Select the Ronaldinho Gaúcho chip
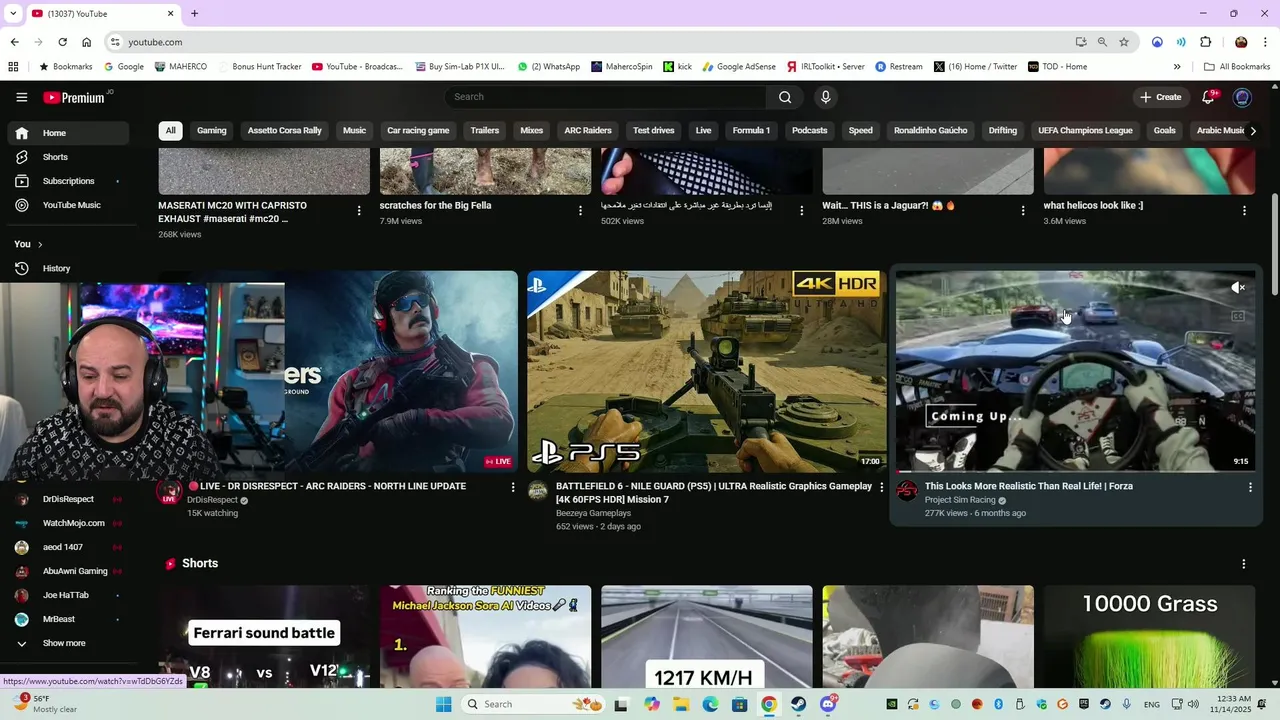The height and width of the screenshot is (720, 1280). (930, 131)
